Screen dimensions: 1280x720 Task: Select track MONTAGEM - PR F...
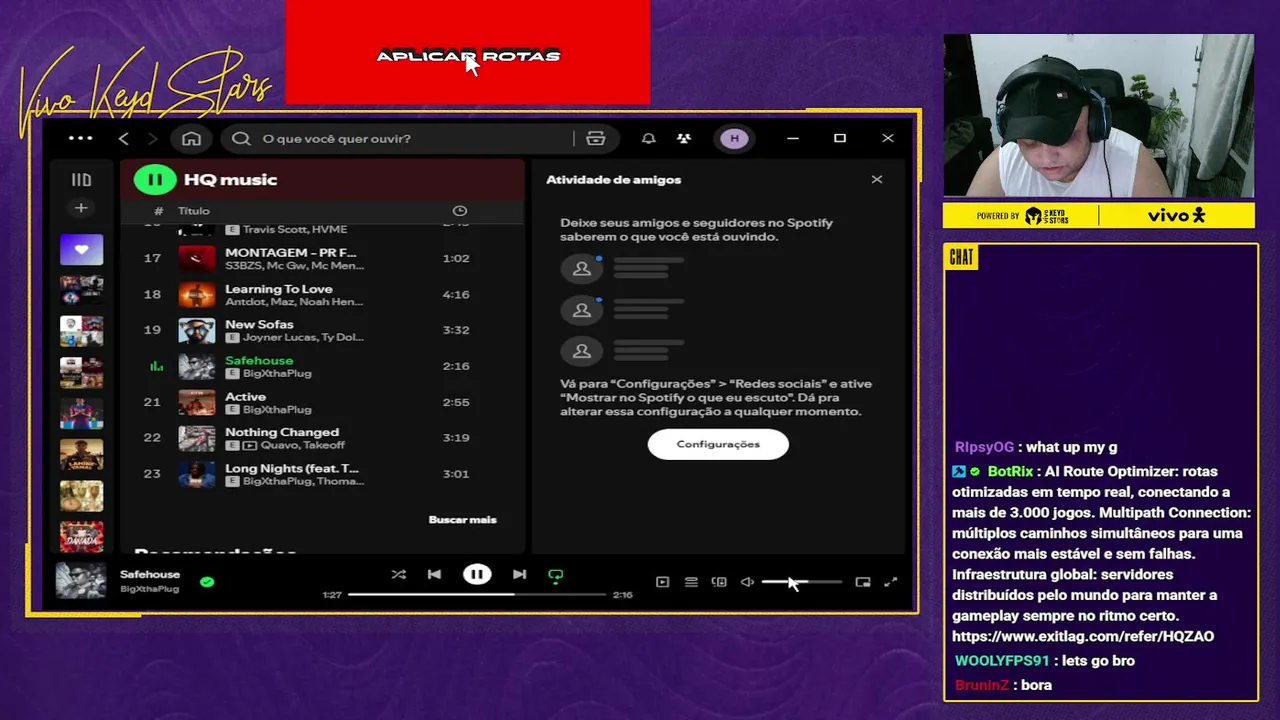click(290, 253)
